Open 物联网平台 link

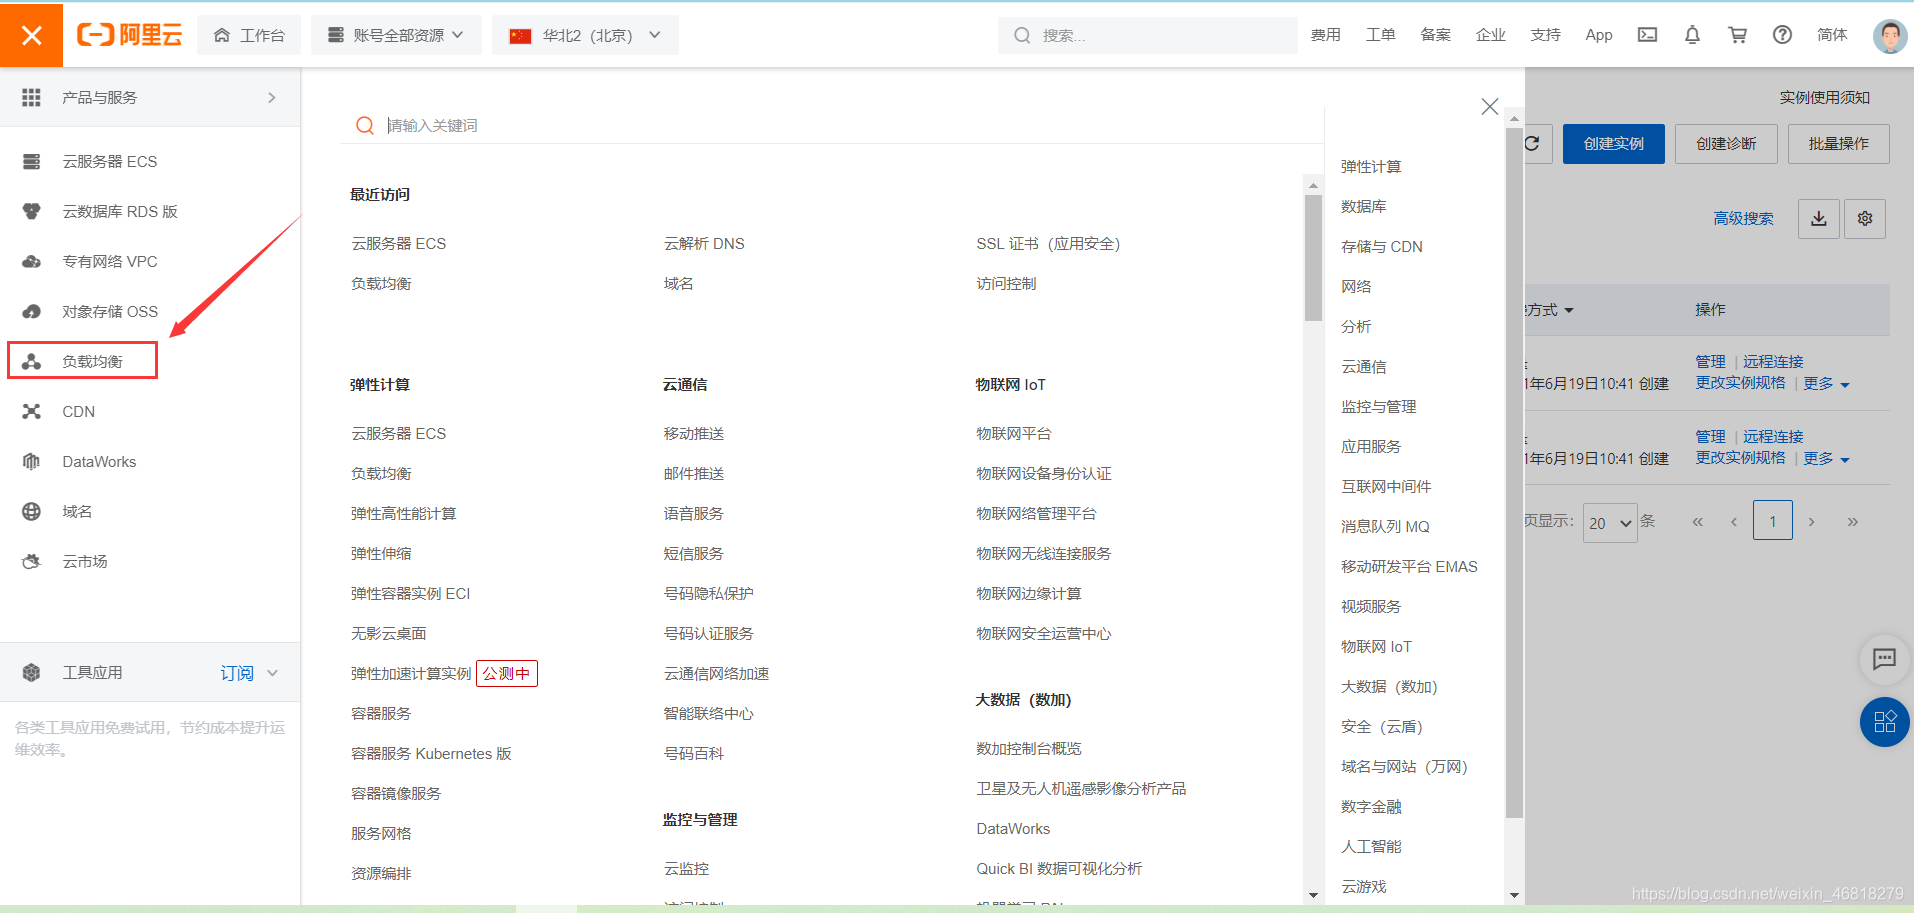pos(1014,434)
